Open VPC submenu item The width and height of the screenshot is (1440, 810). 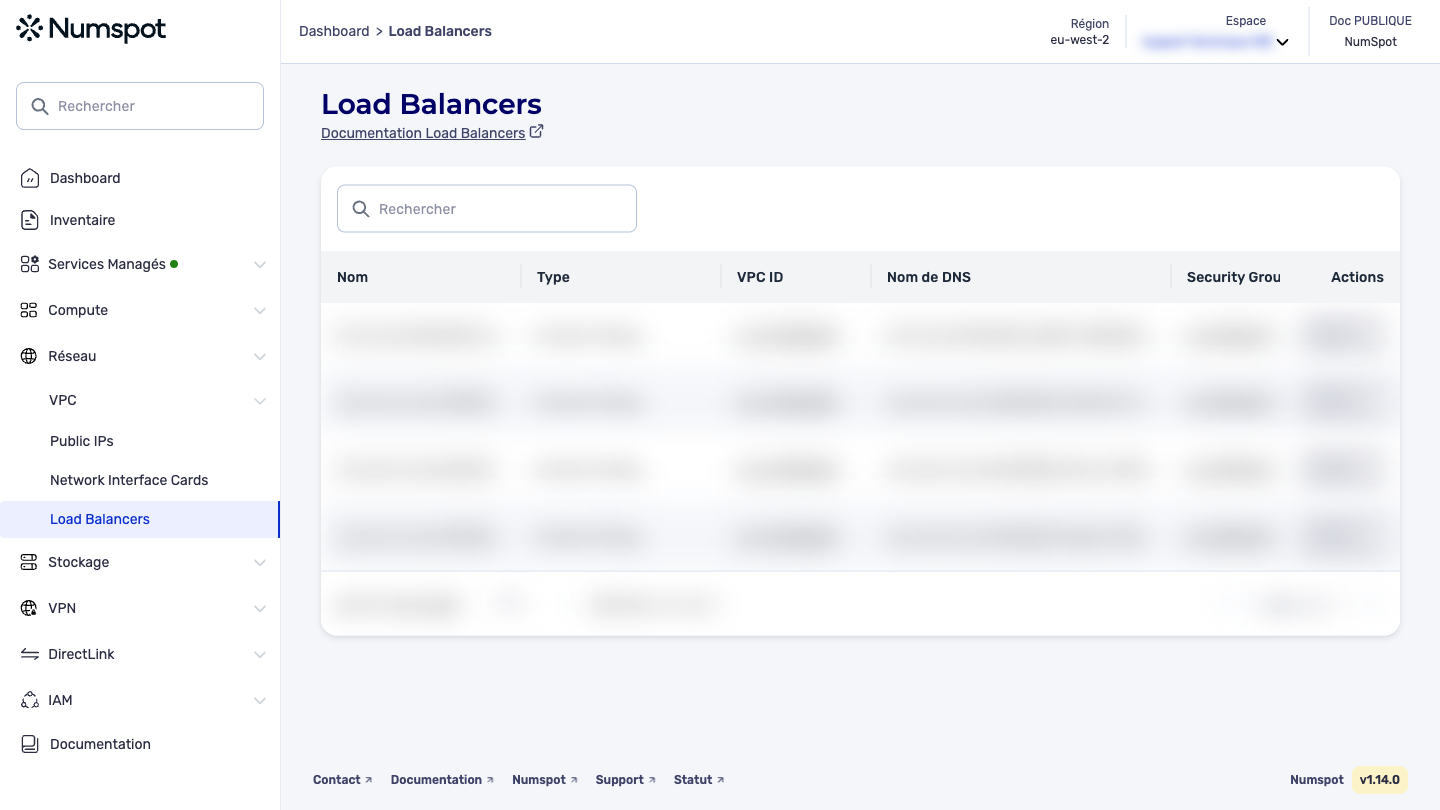(x=63, y=400)
